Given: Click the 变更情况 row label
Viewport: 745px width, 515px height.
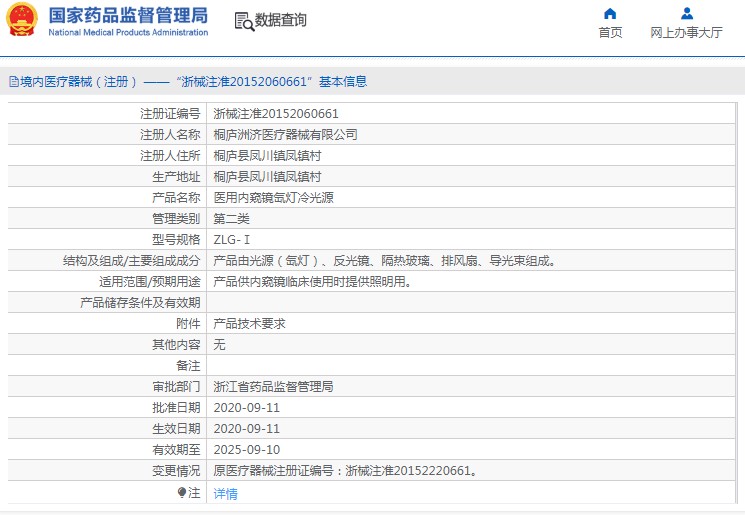Looking at the screenshot, I should [176, 471].
